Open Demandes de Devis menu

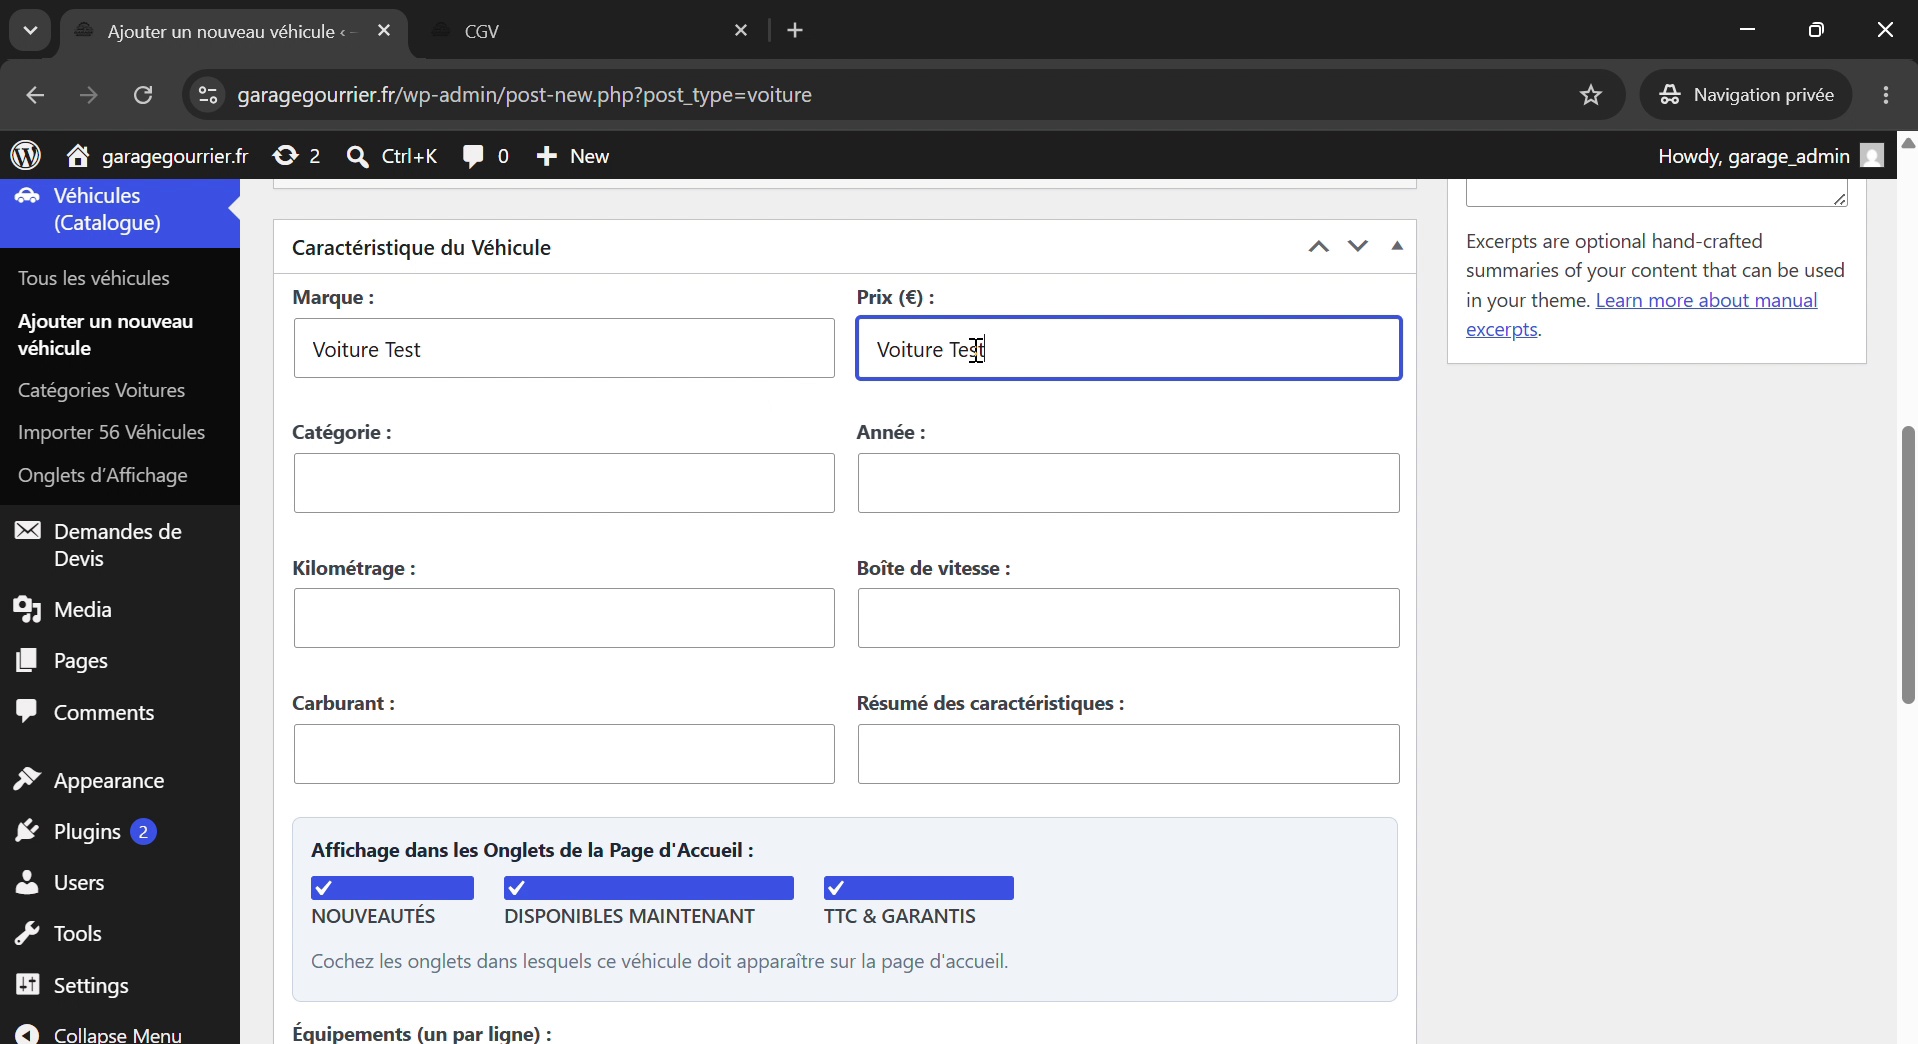pos(118,545)
